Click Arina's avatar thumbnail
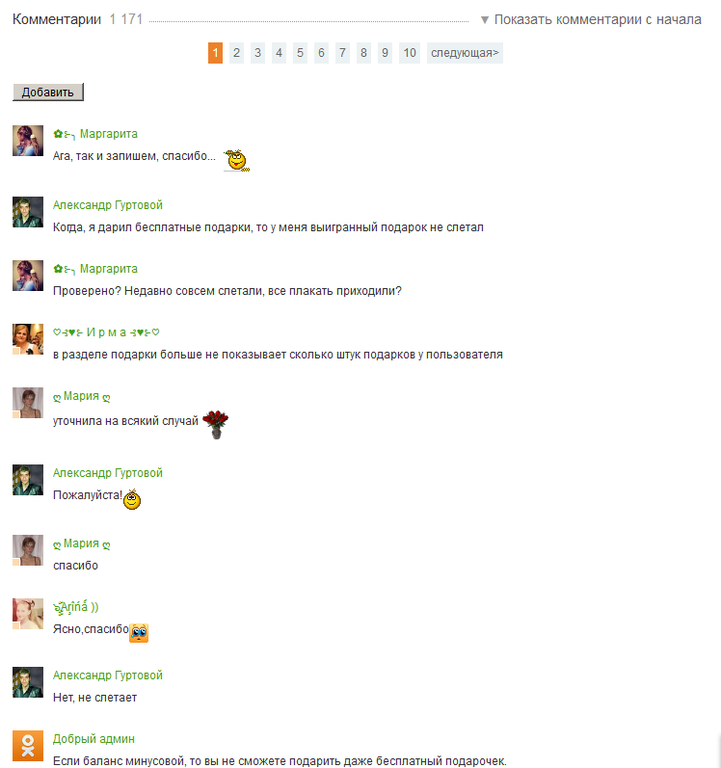This screenshot has width=721, height=768. pyautogui.click(x=27, y=613)
